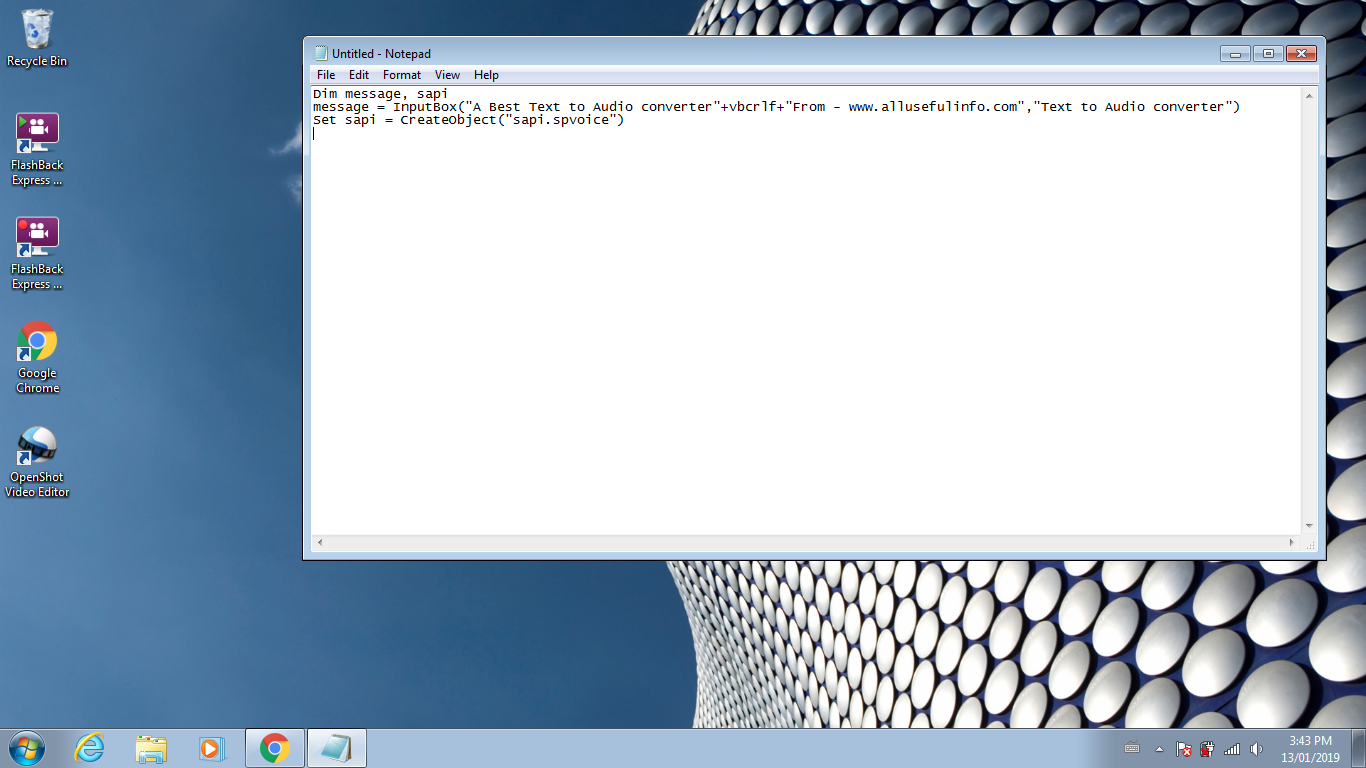
Task: Open the Action Center flag icon
Action: click(x=1184, y=749)
